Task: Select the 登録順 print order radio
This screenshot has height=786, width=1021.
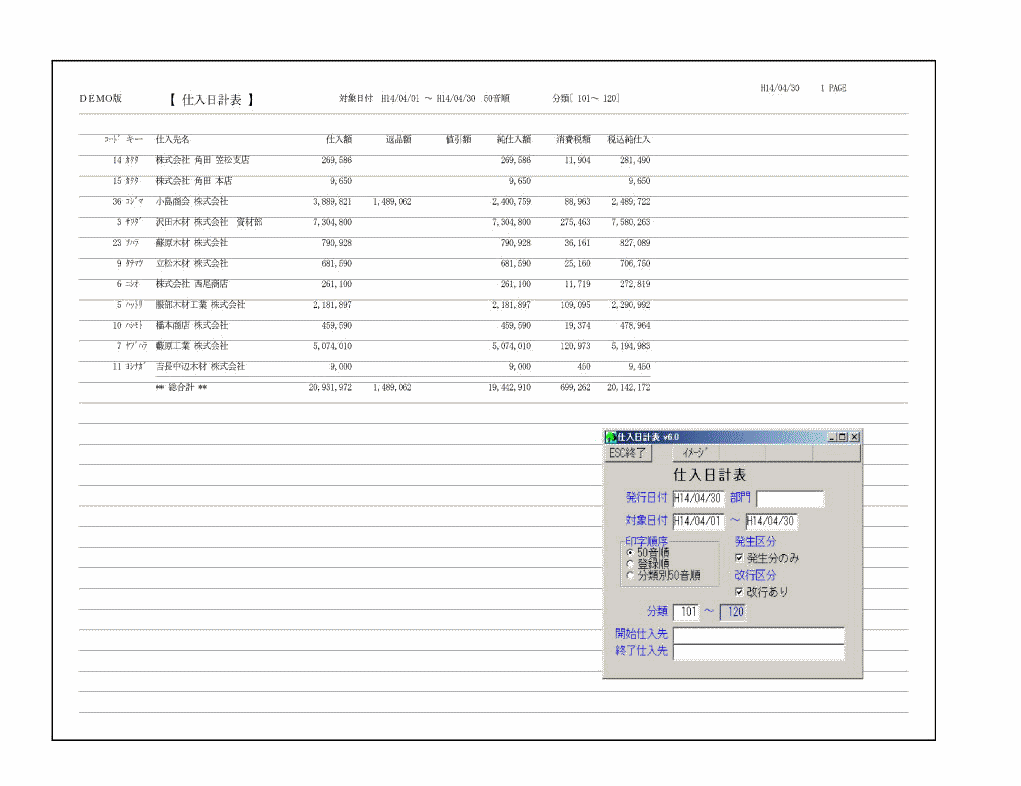Action: (x=630, y=564)
